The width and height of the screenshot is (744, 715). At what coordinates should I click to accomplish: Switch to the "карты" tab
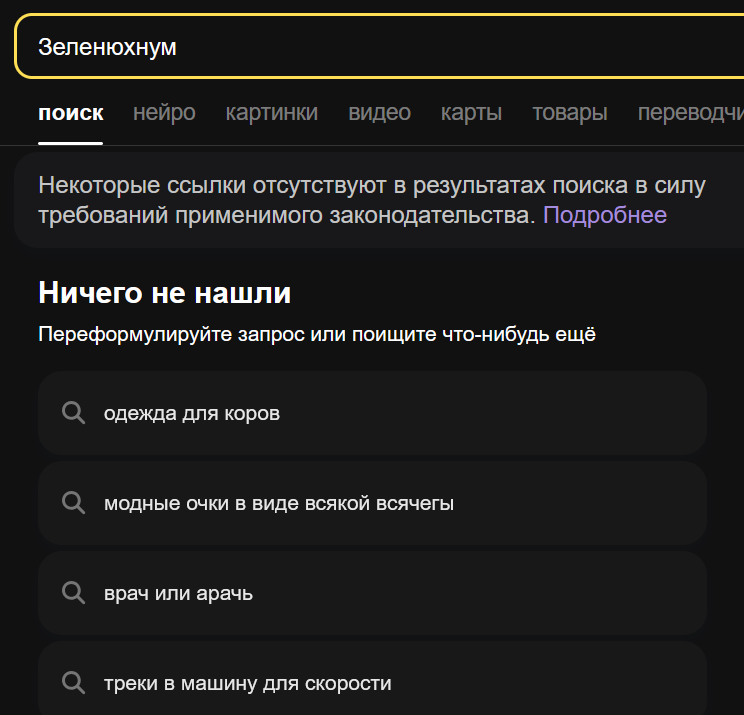tap(471, 113)
